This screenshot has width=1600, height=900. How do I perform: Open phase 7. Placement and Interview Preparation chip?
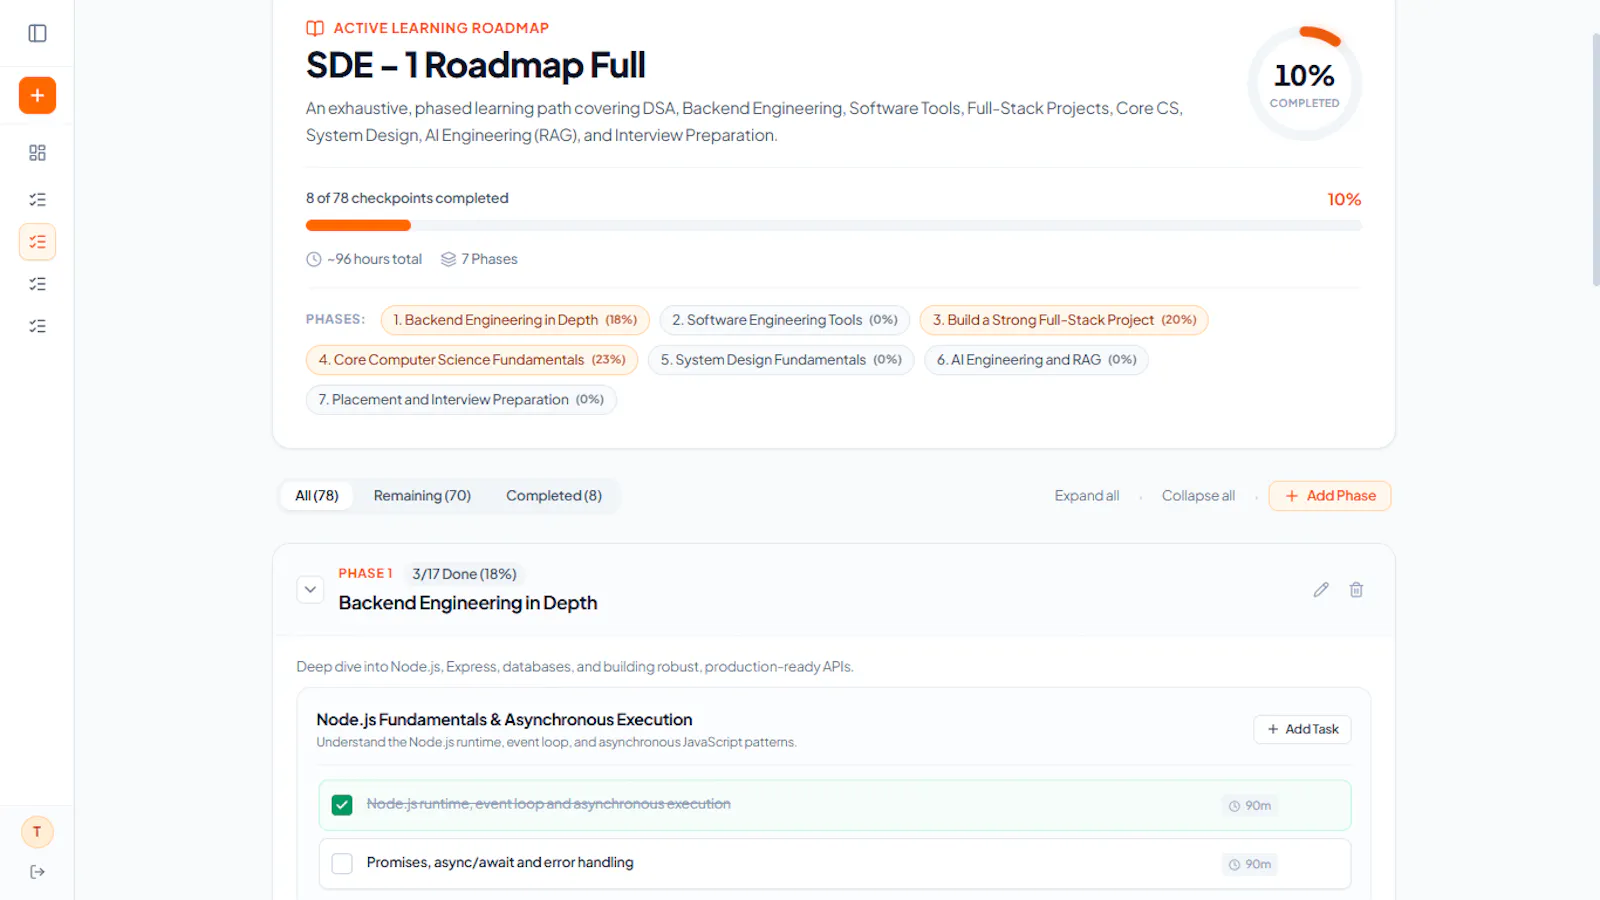click(461, 400)
